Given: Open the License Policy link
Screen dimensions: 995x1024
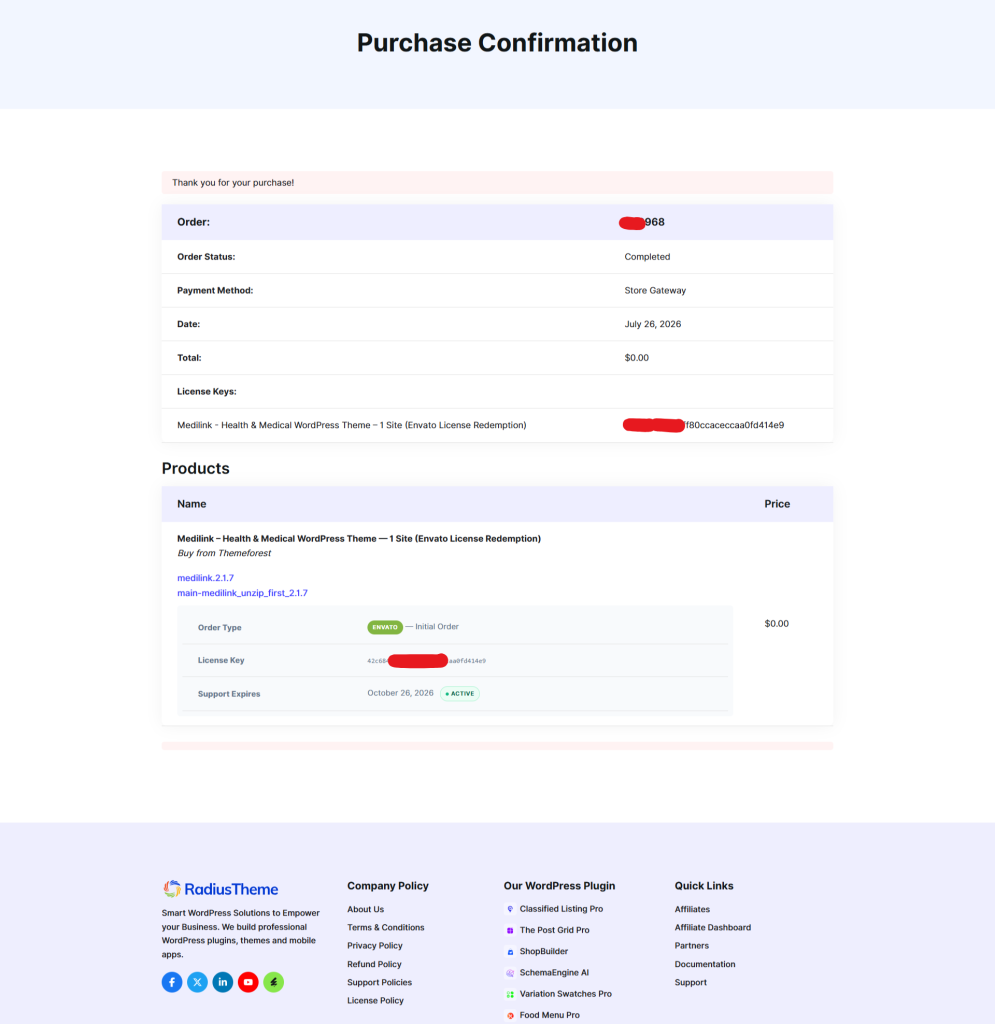Looking at the screenshot, I should tap(375, 1000).
